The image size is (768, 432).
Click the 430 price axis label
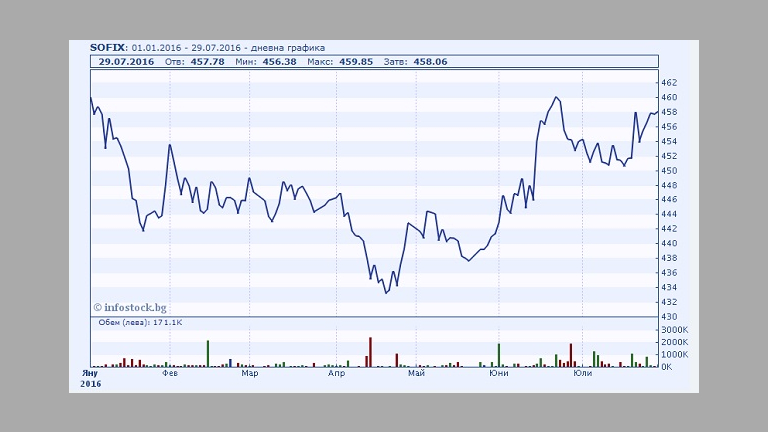(669, 317)
